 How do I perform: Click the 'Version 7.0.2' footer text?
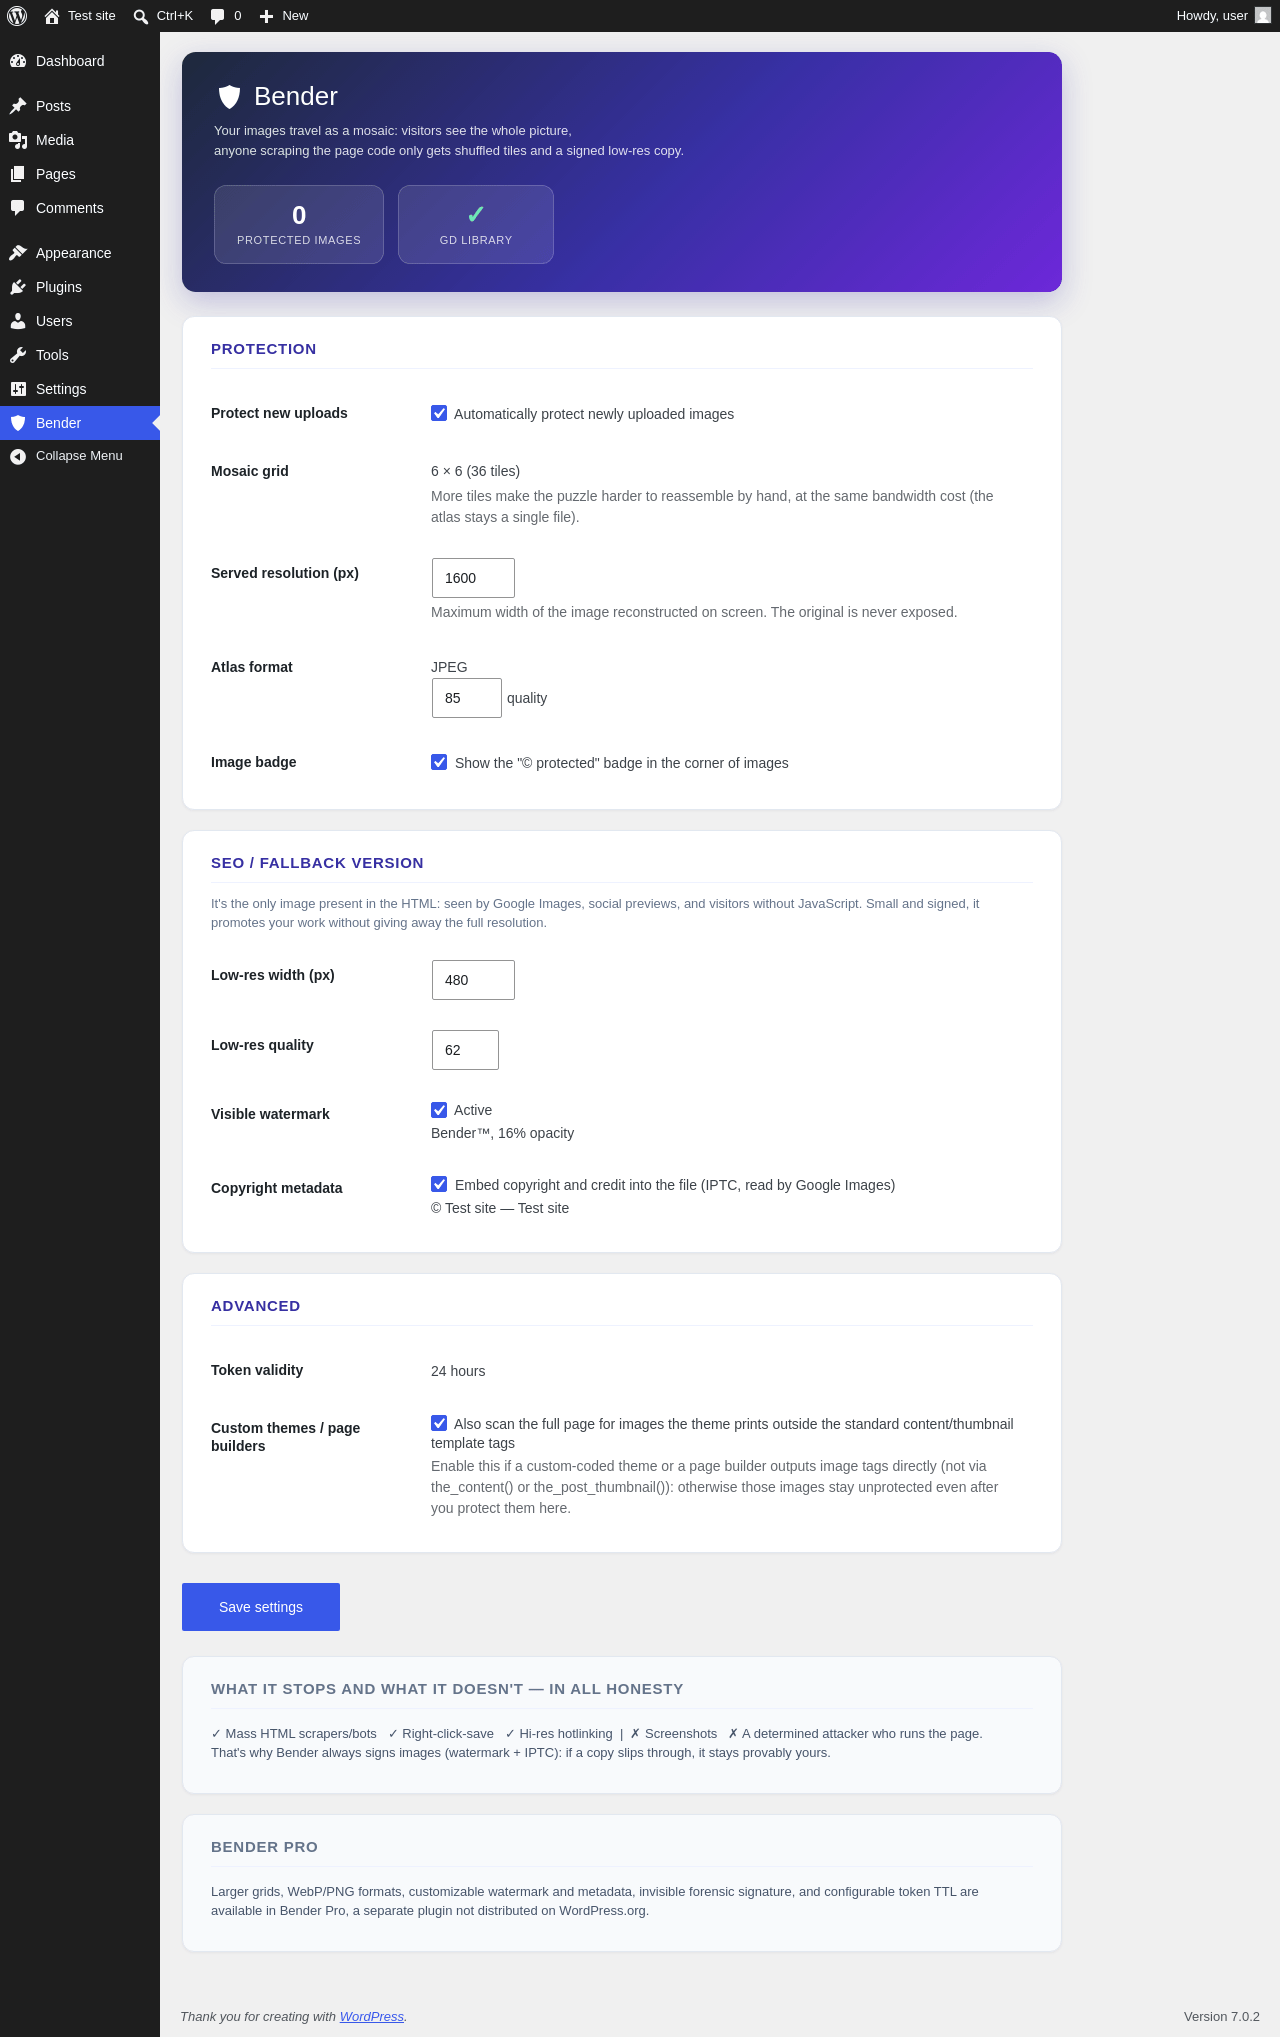coord(1222,2016)
